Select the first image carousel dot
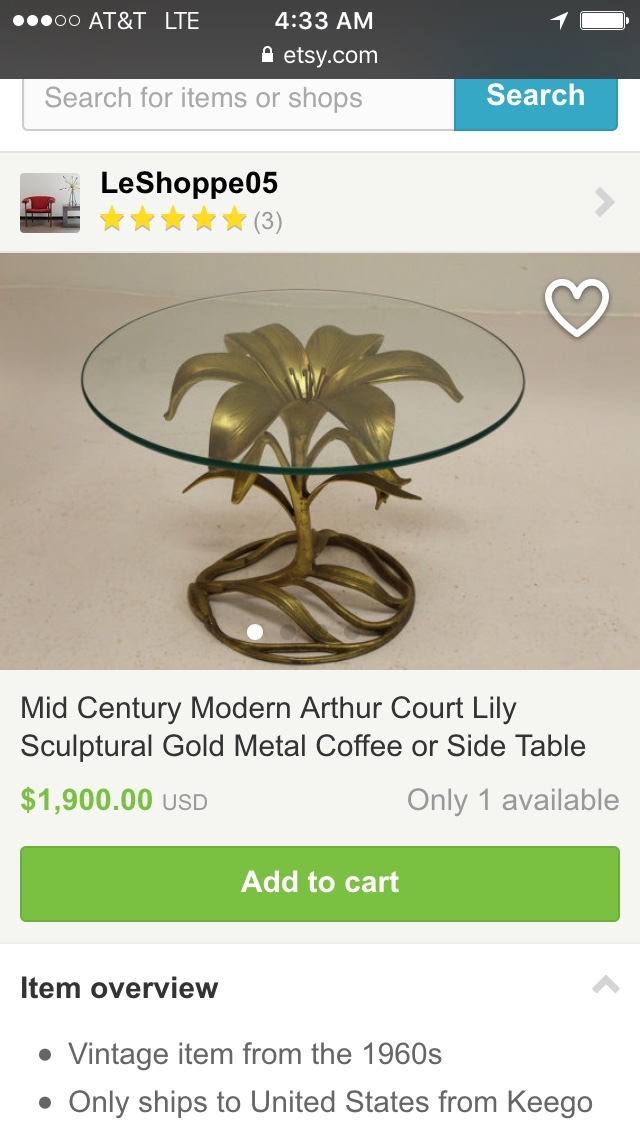The width and height of the screenshot is (640, 1136). click(x=254, y=632)
